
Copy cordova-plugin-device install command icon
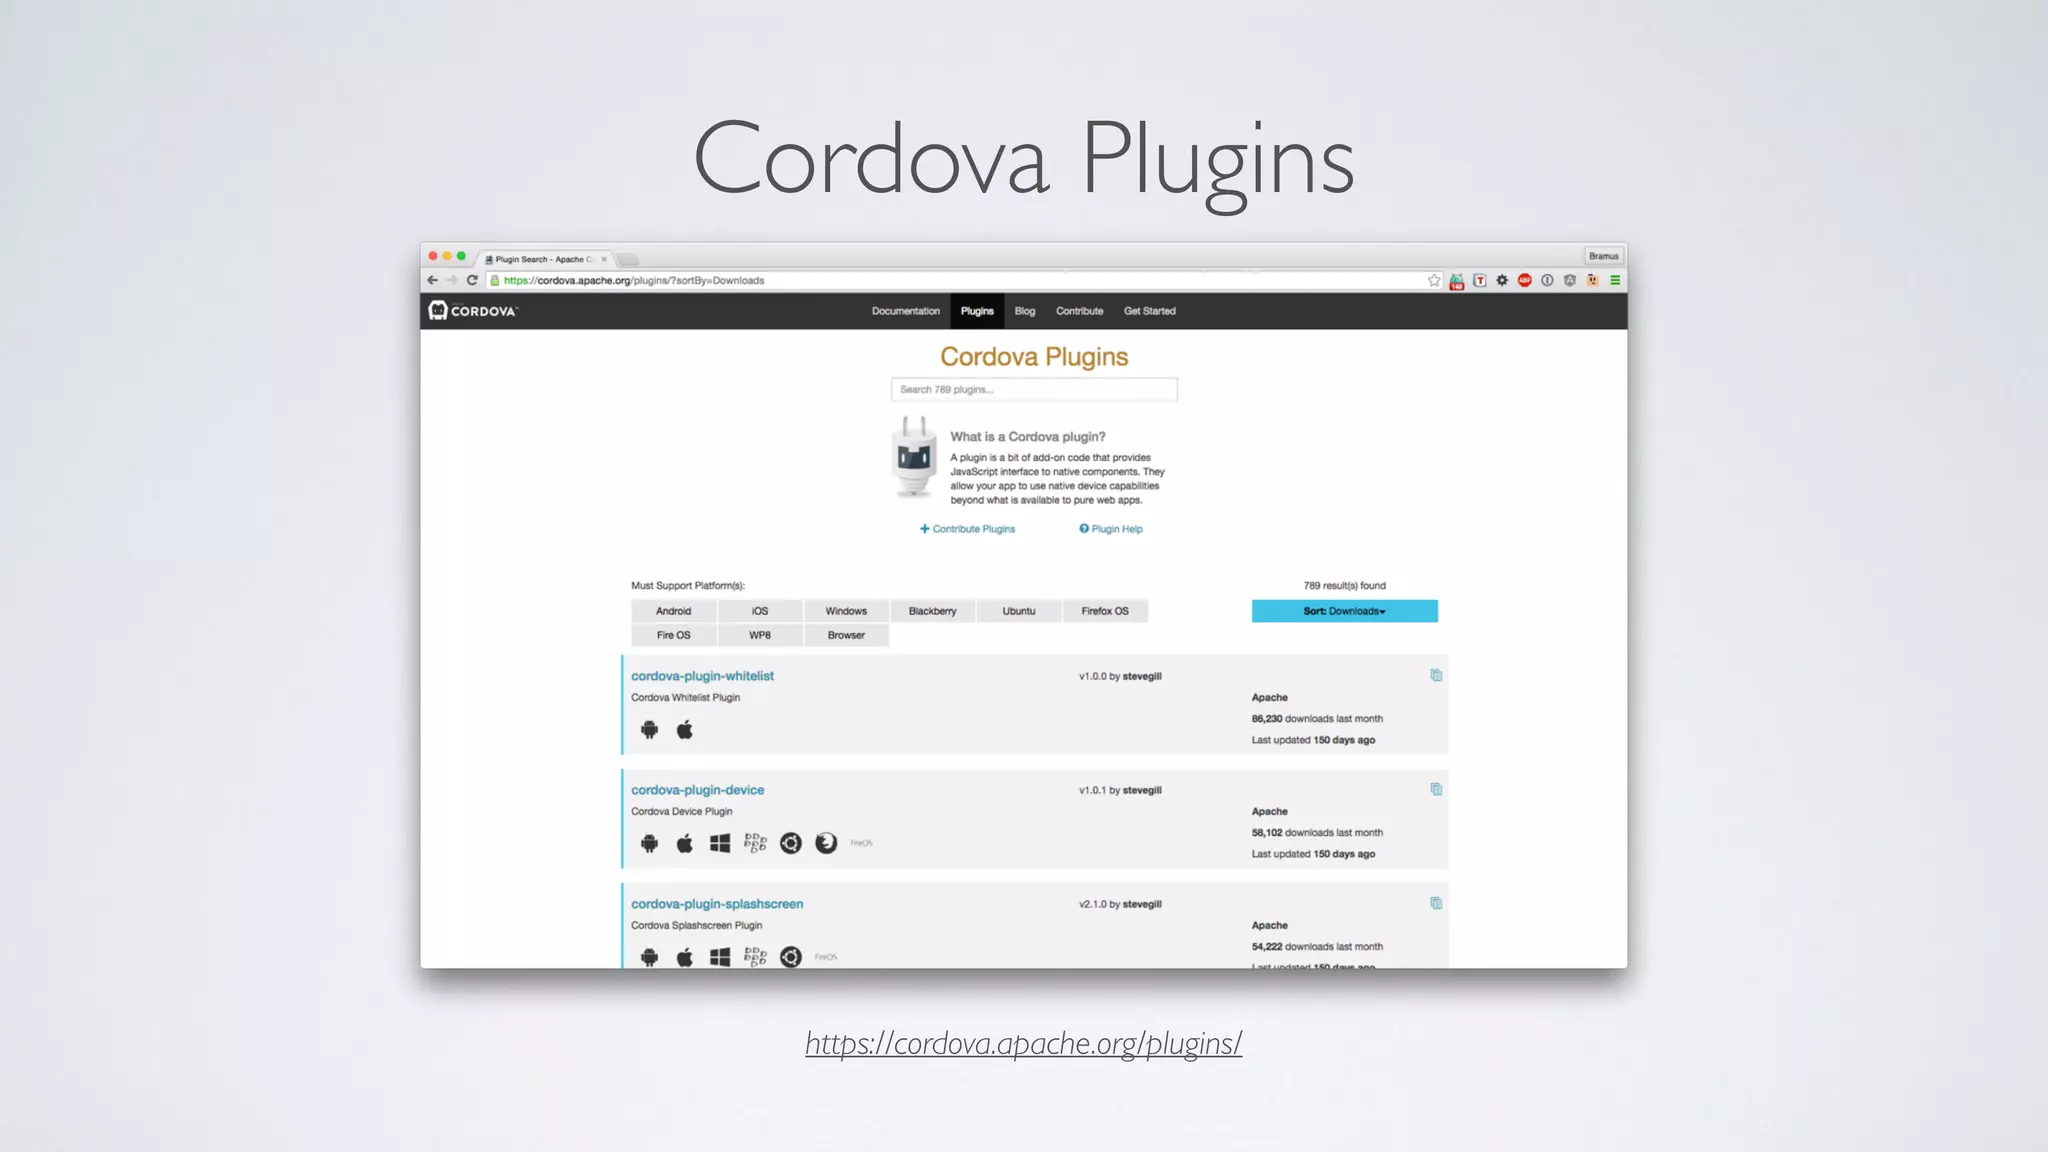coord(1436,790)
